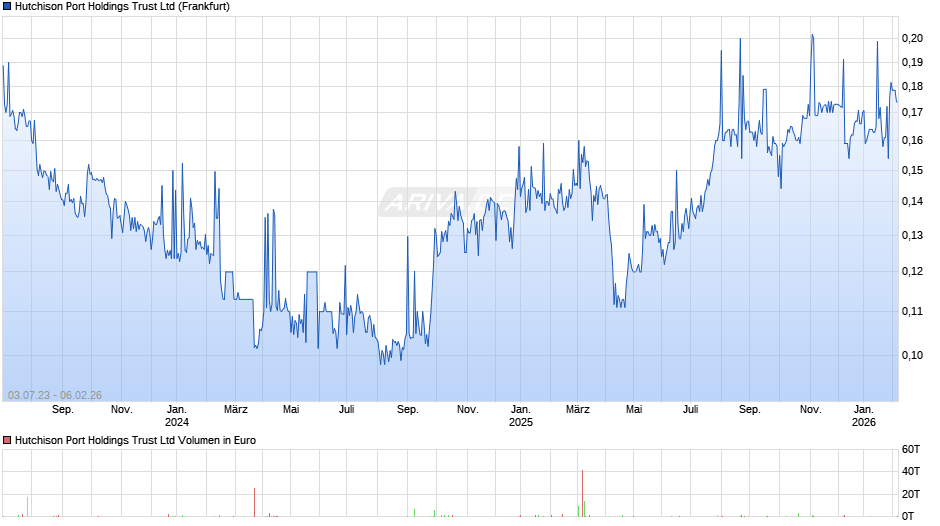Click the 'Jan. 2025' time axis label

[x=520, y=416]
